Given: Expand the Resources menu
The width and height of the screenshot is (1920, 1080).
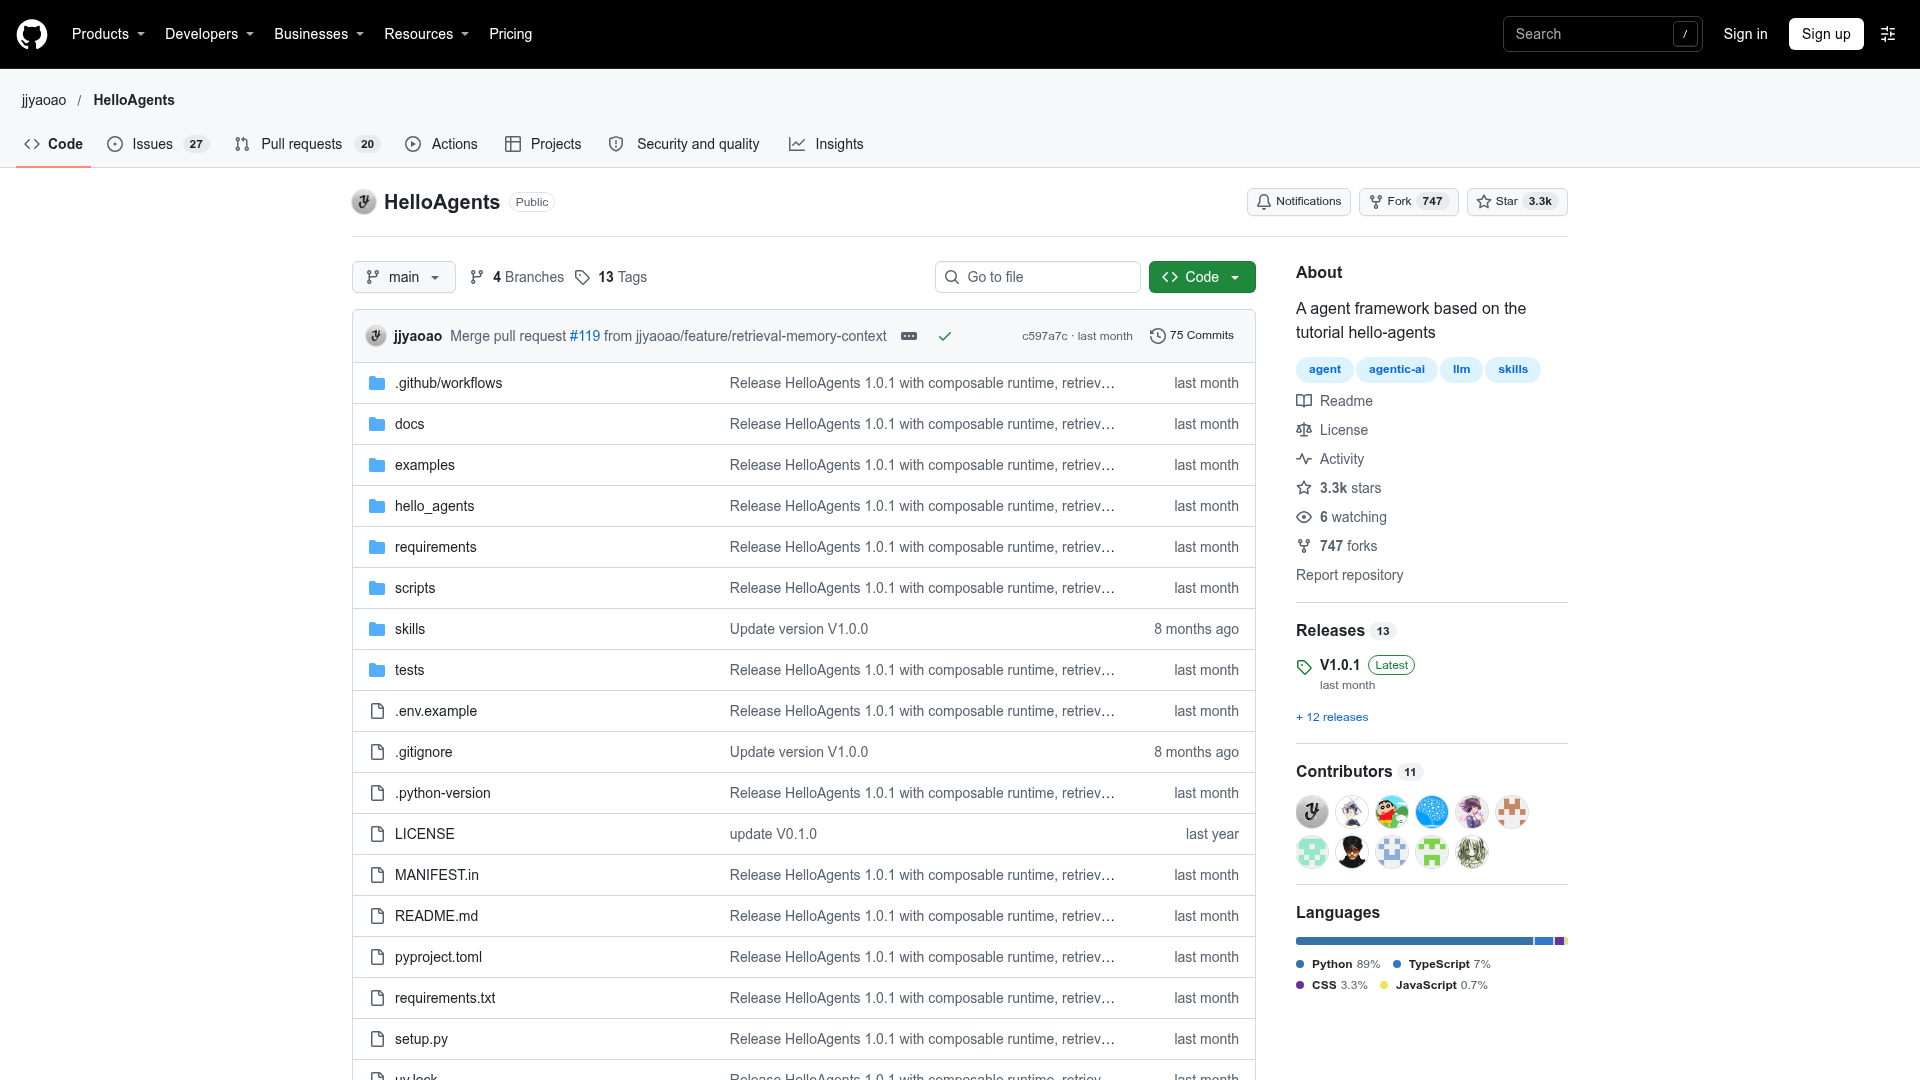Looking at the screenshot, I should click(426, 34).
